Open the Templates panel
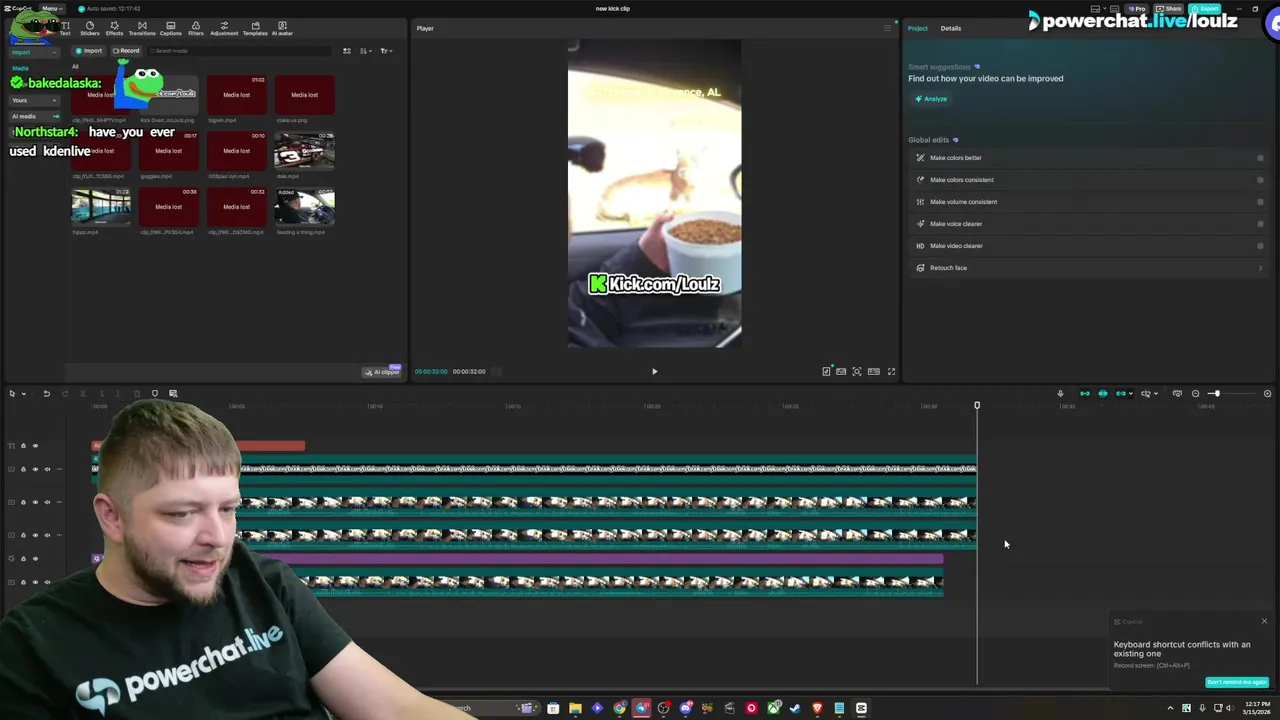This screenshot has width=1280, height=720. coord(255,28)
